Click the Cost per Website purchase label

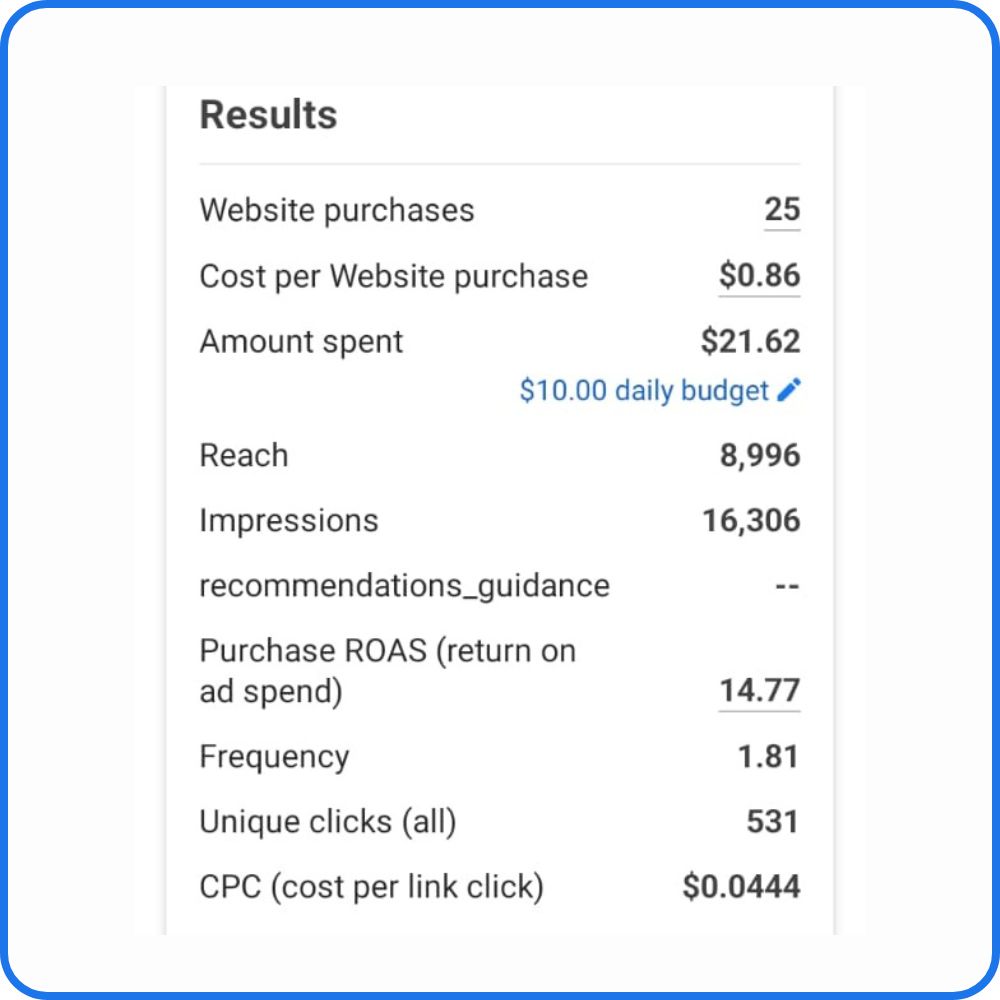click(x=393, y=277)
